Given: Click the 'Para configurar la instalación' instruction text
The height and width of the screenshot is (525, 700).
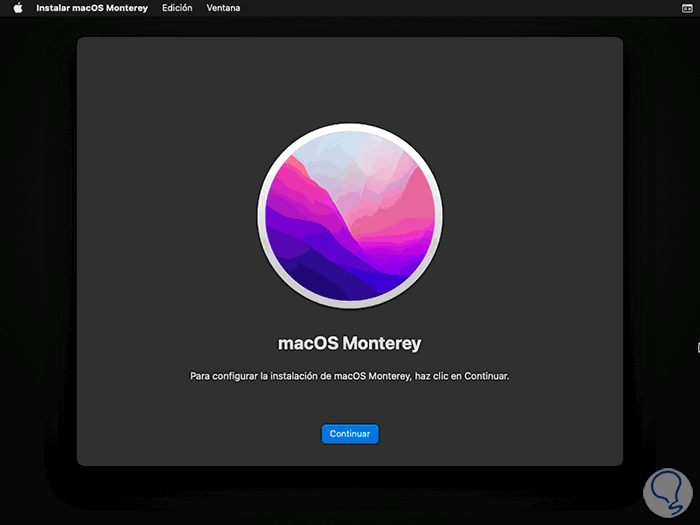Looking at the screenshot, I should (x=350, y=376).
